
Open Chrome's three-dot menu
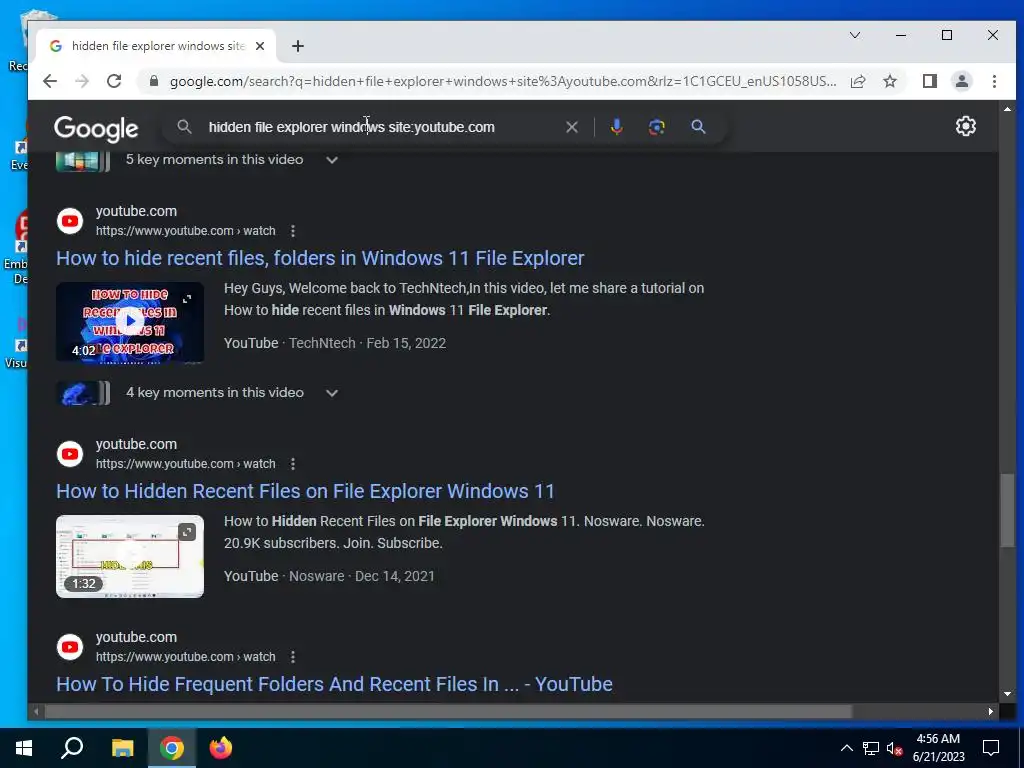coord(994,81)
